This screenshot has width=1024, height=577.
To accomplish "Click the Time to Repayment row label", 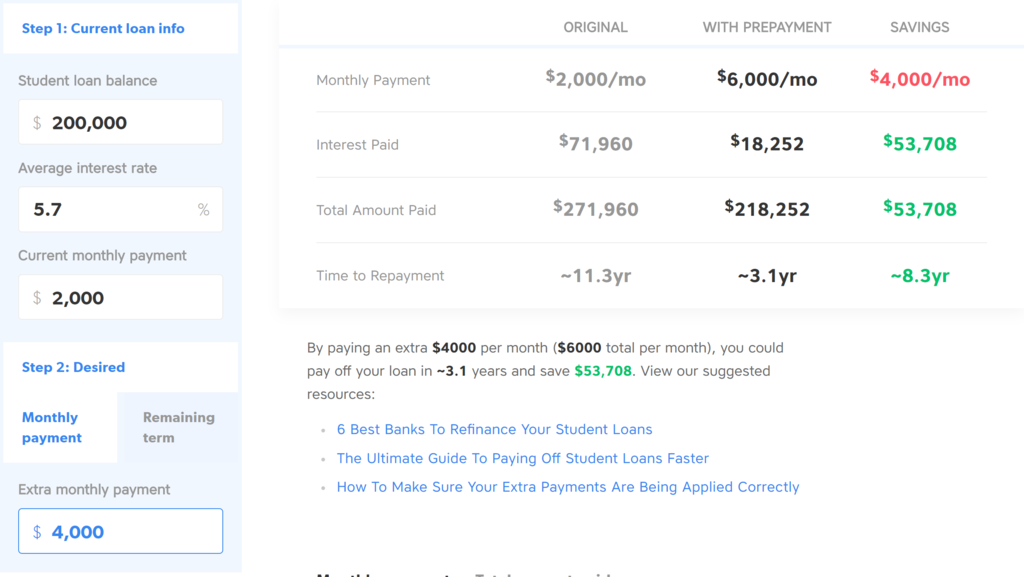I will (380, 275).
